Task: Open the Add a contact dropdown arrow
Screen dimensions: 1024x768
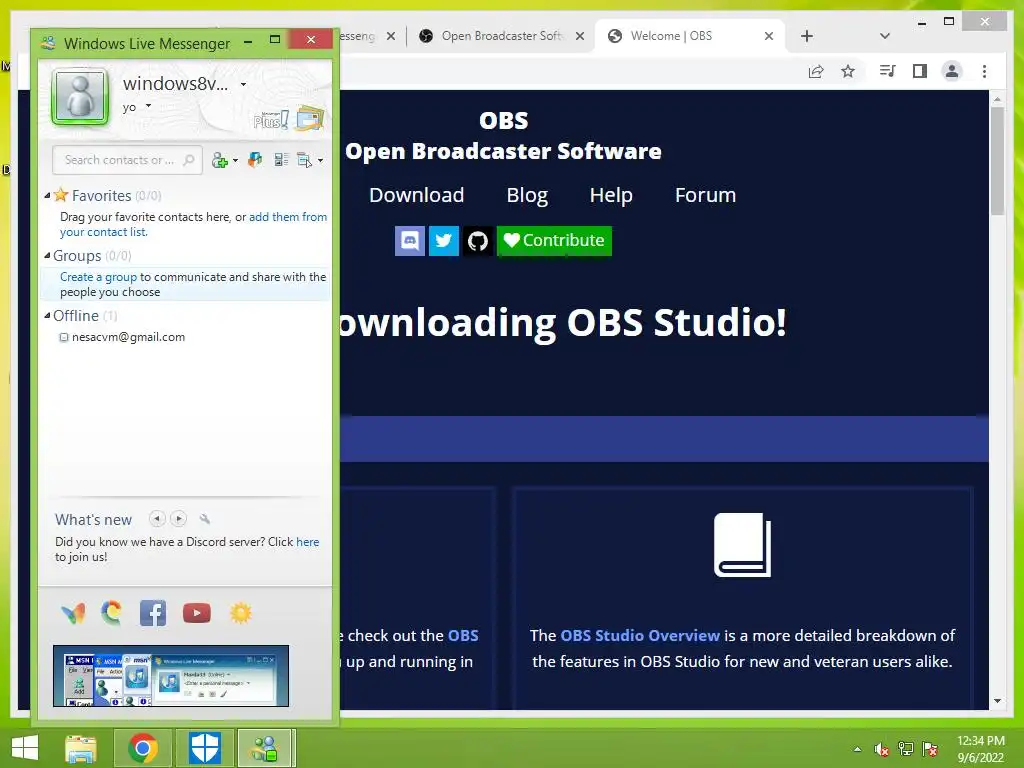Action: click(x=235, y=161)
